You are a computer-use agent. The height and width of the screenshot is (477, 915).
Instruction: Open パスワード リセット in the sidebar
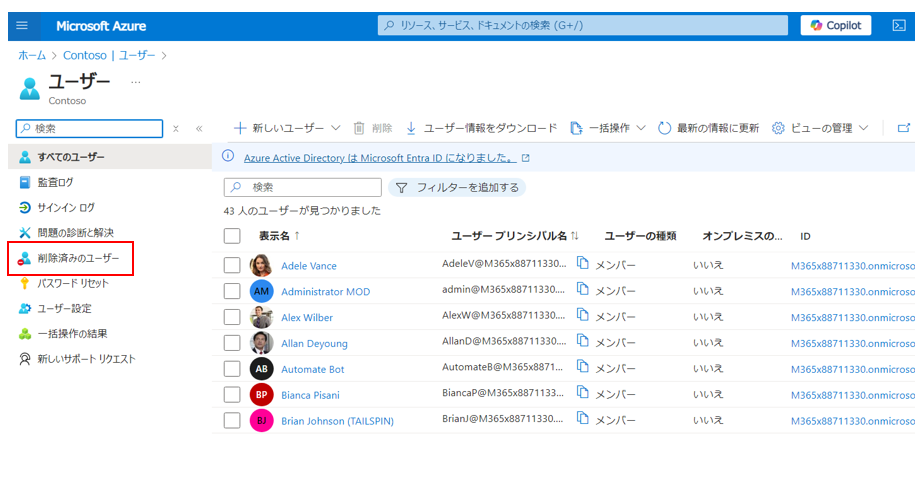tap(64, 283)
